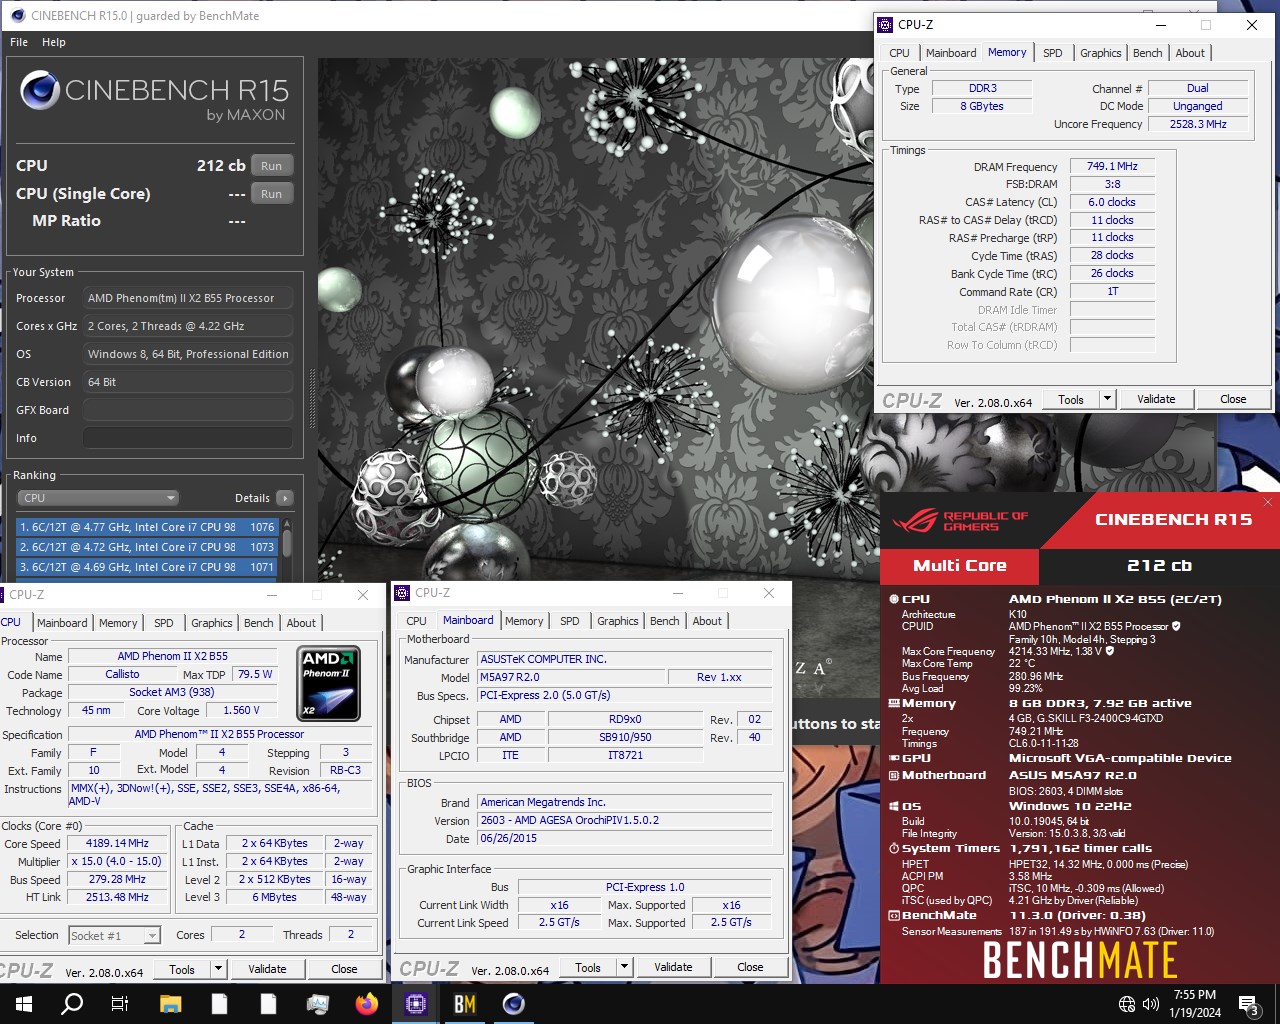Switch to CPU-Z via the taskbar chip icon
This screenshot has width=1280, height=1024.
pos(416,1004)
